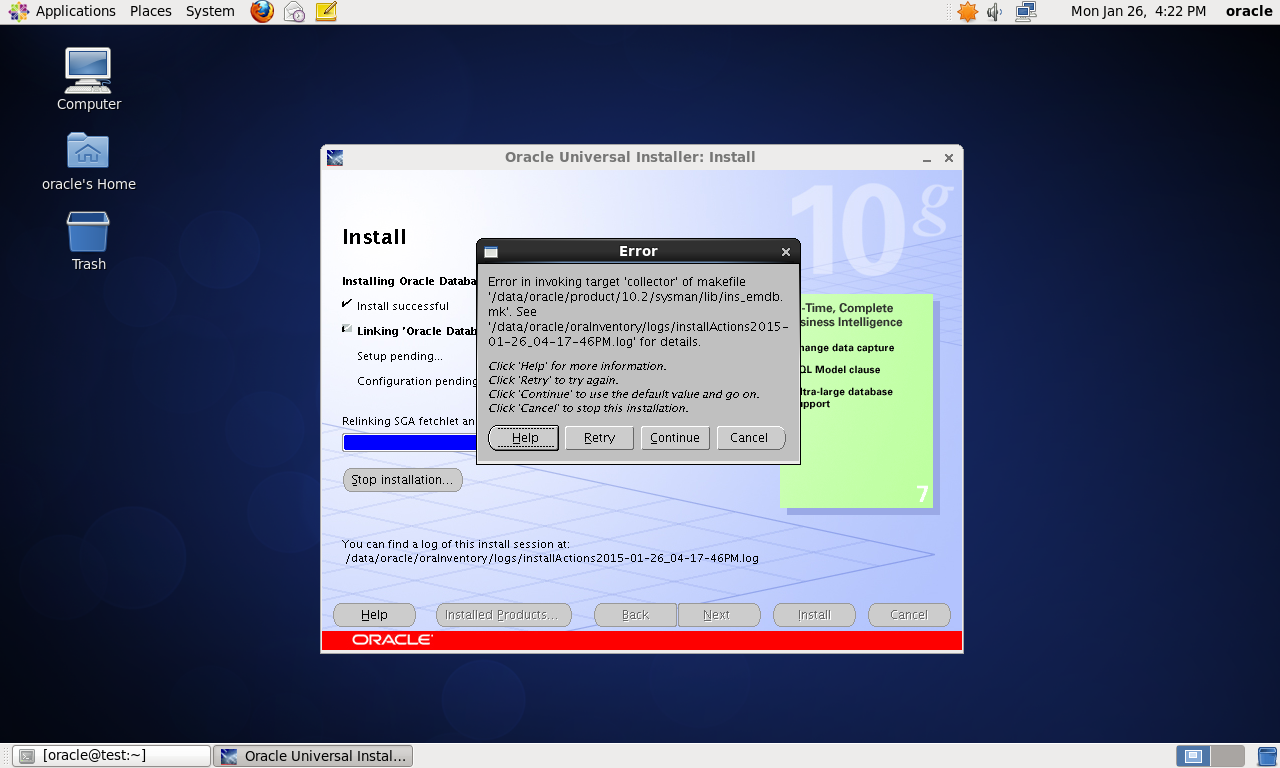
Task: Click the 'Setup pending...' status line
Action: [x=400, y=356]
